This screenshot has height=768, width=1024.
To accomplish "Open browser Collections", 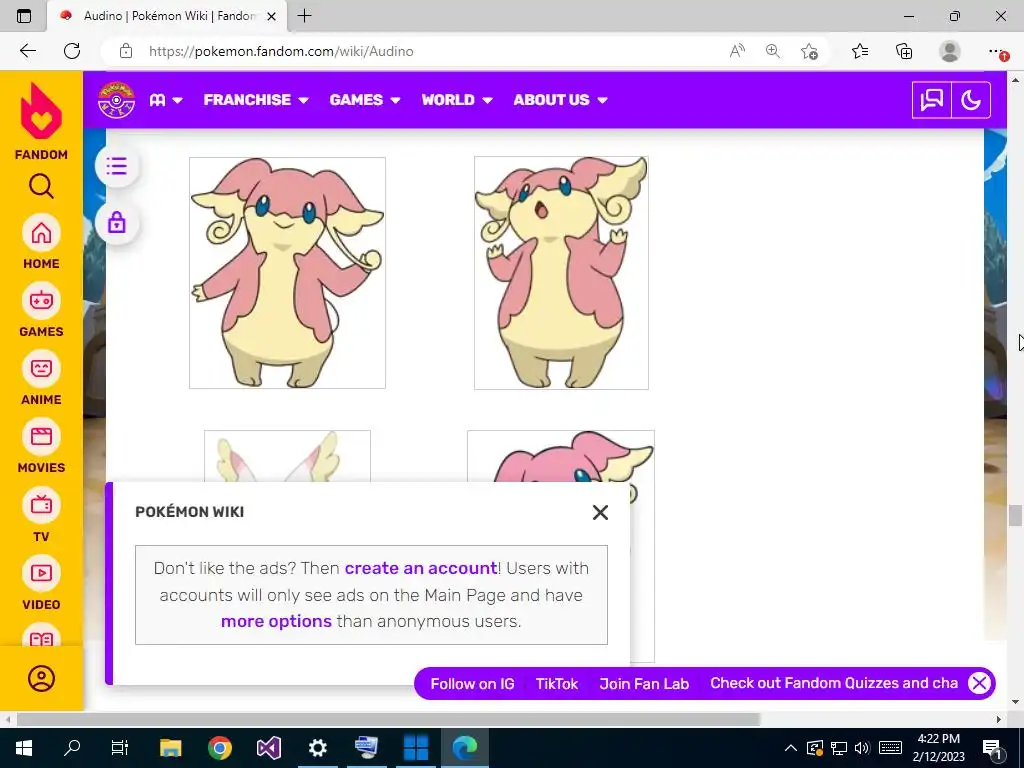I will (x=904, y=51).
